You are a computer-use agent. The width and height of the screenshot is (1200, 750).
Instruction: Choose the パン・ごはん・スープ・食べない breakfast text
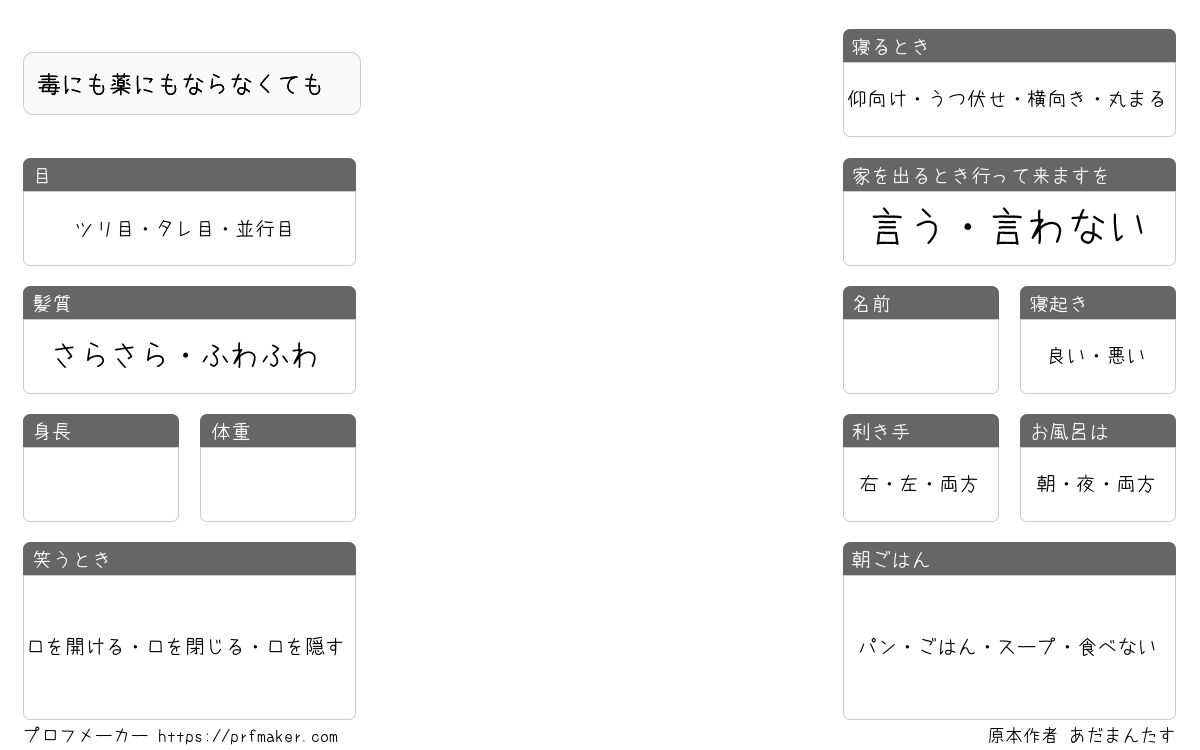pyautogui.click(x=1008, y=647)
